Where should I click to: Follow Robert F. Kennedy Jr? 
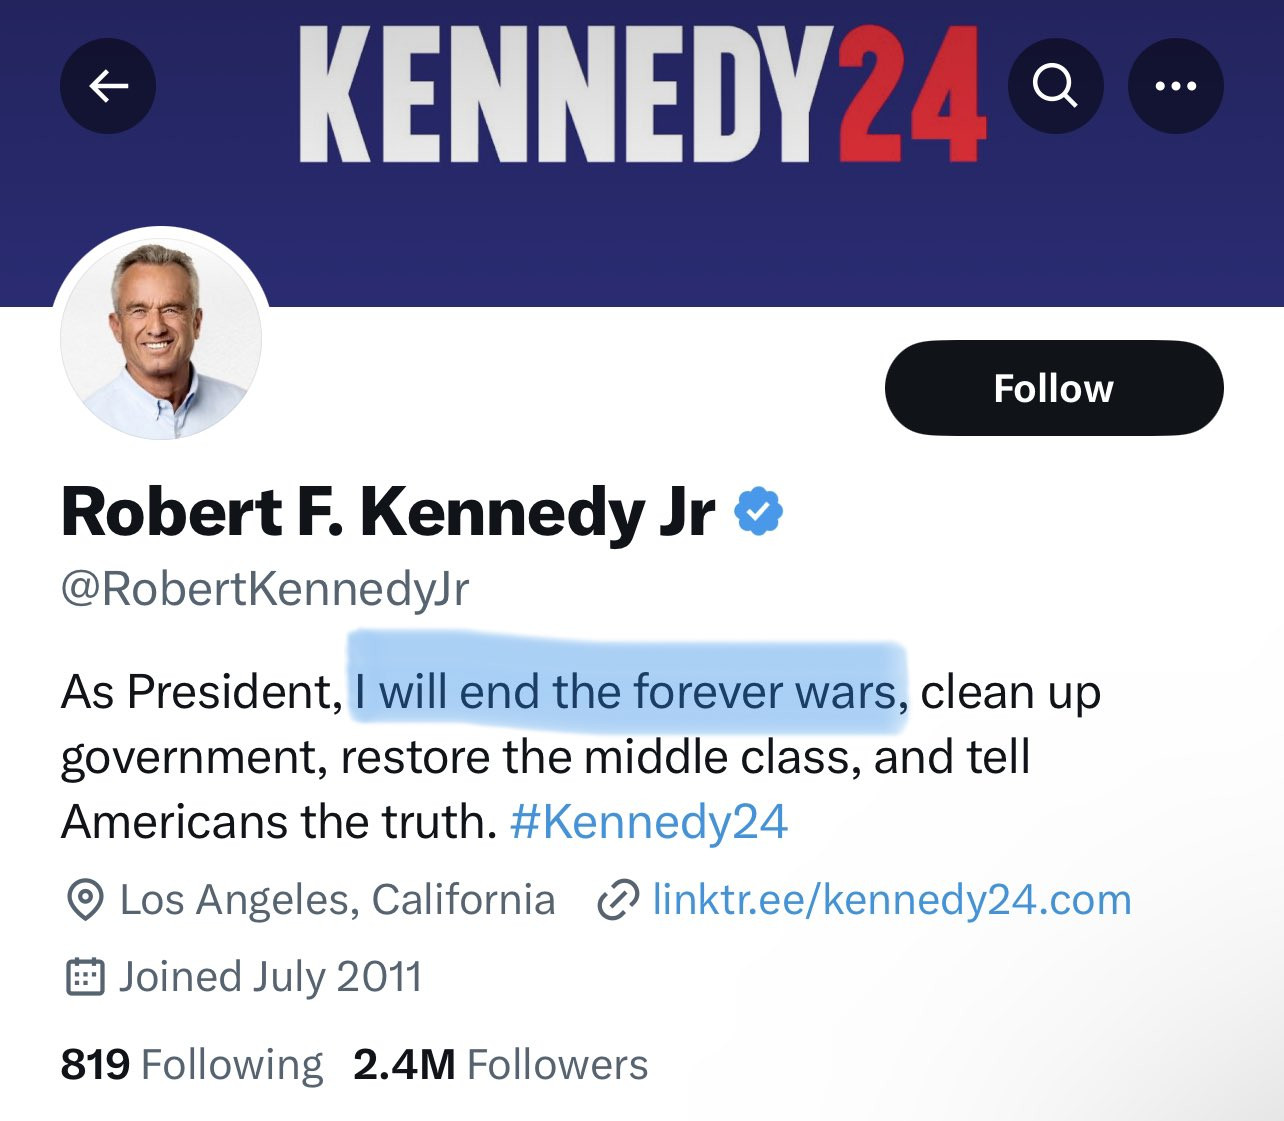pyautogui.click(x=1053, y=388)
